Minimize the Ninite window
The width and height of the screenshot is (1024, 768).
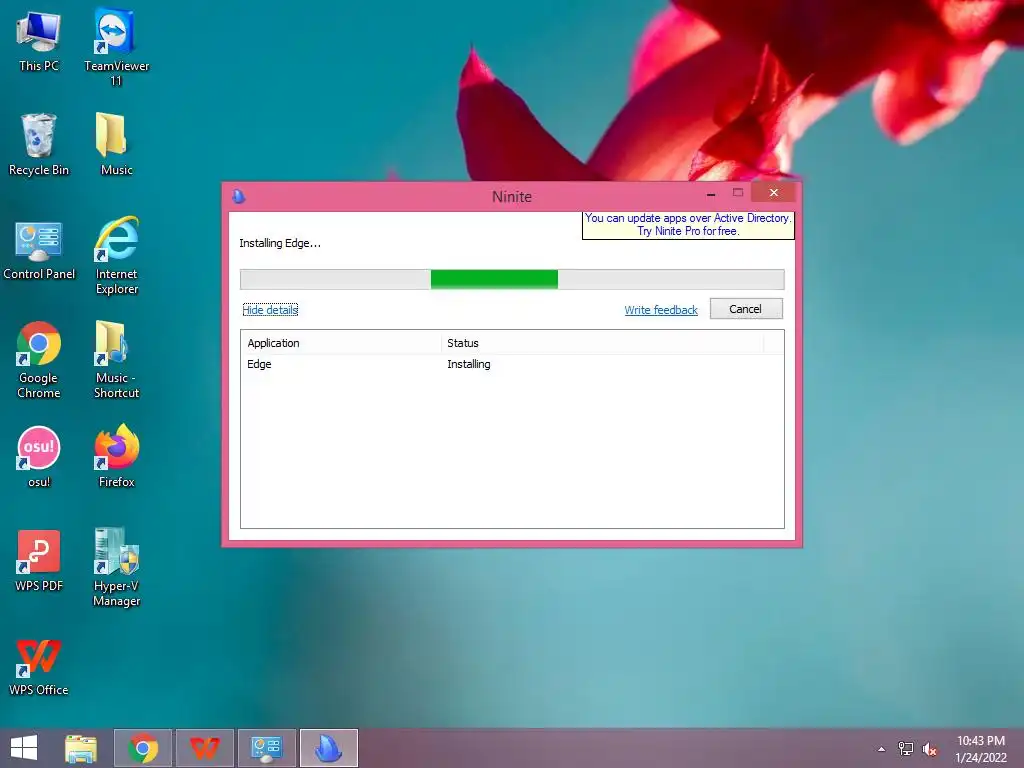(711, 194)
